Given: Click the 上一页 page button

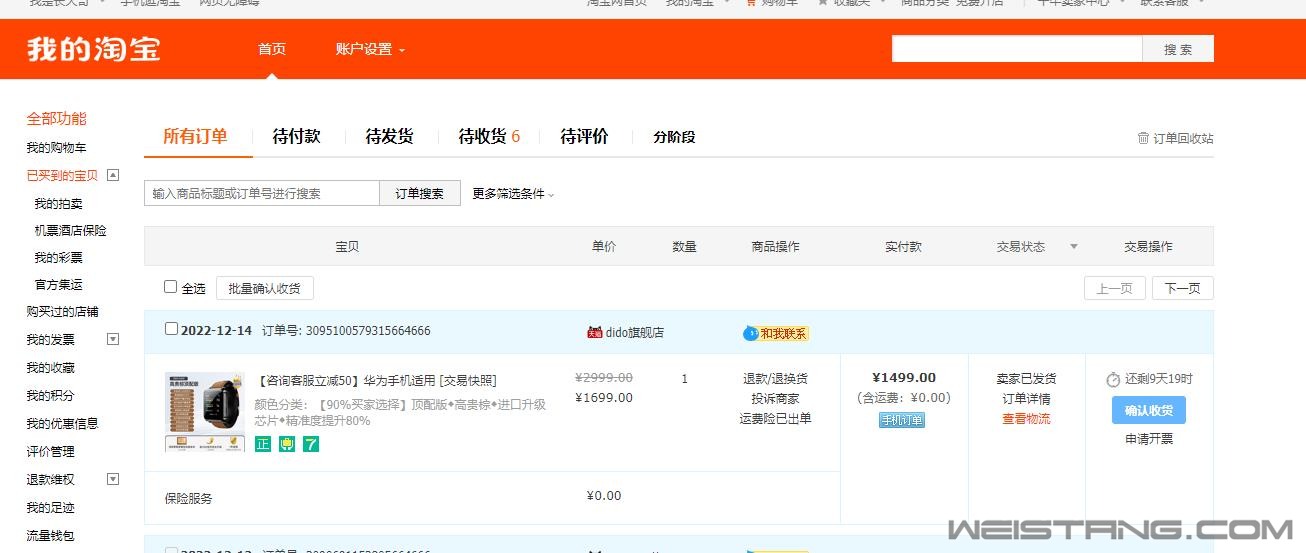Looking at the screenshot, I should [x=1114, y=288].
